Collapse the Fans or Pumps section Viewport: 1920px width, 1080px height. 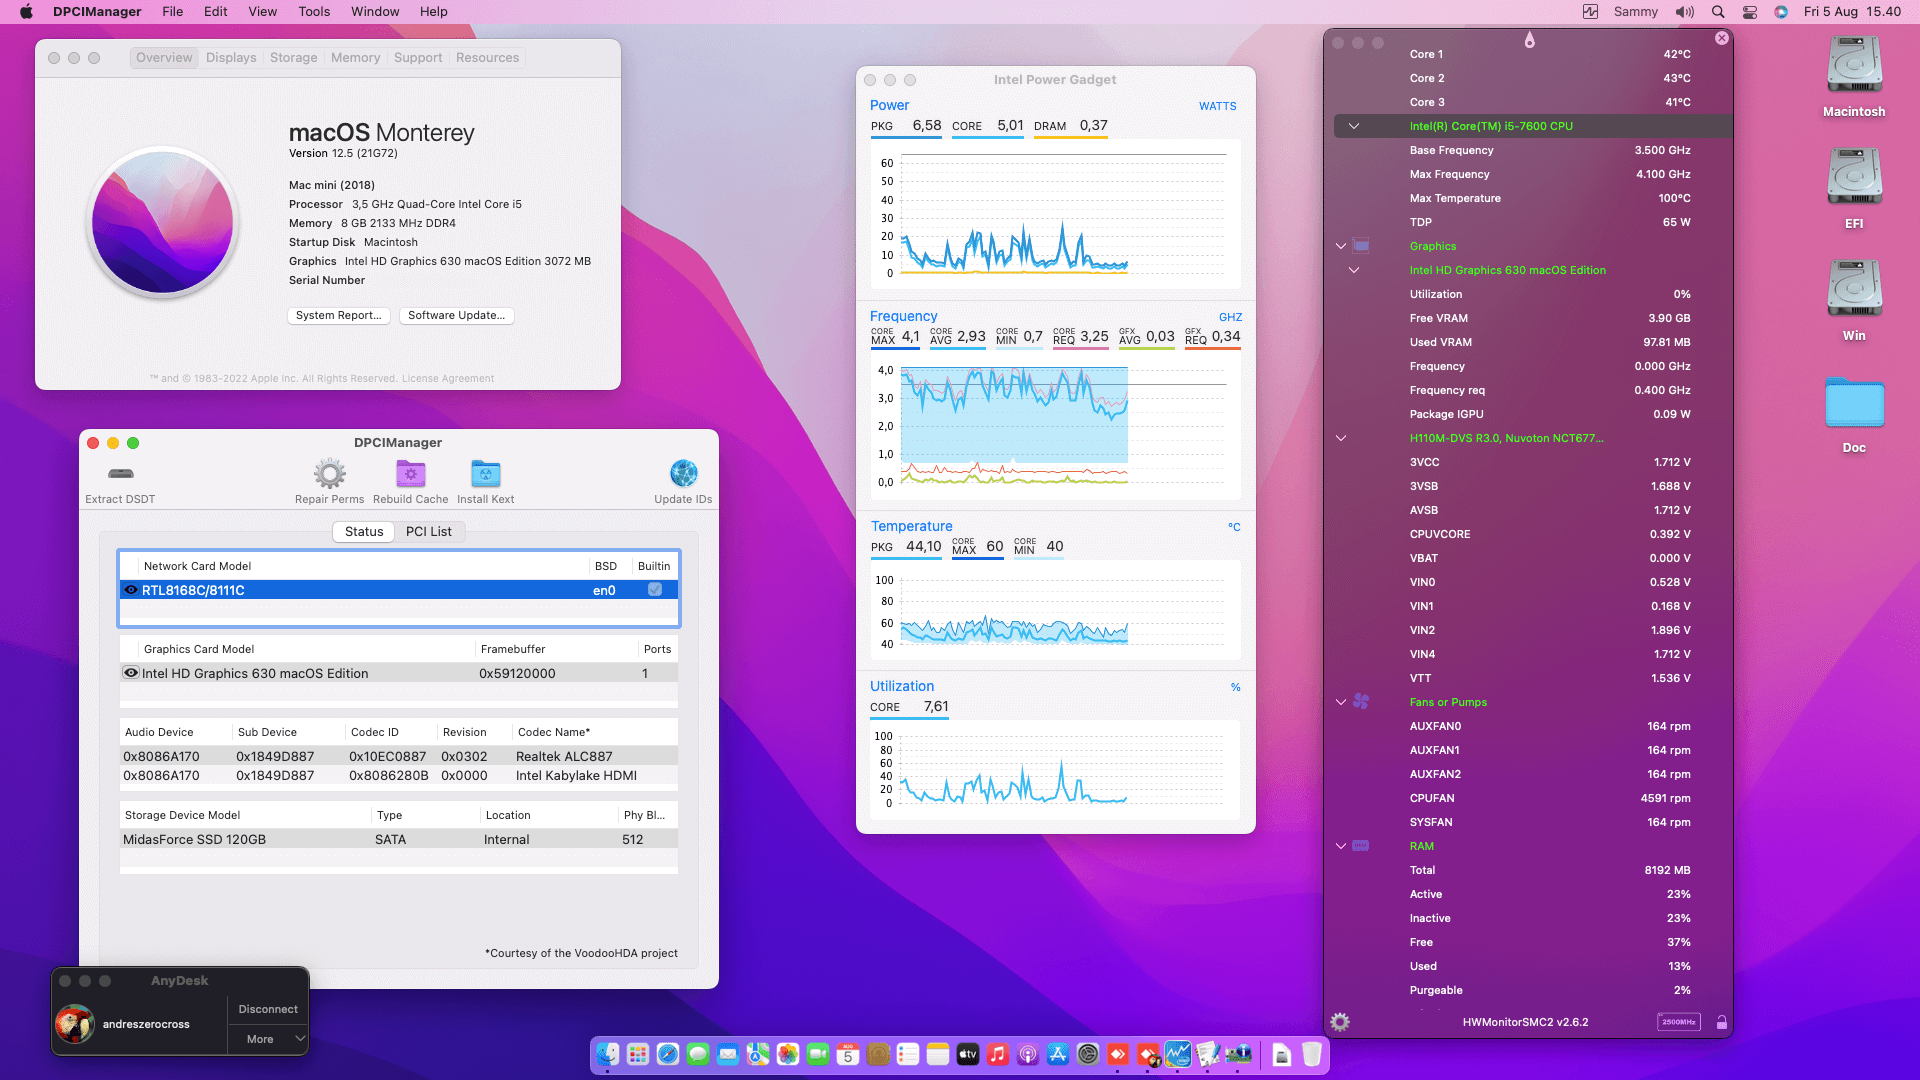click(1341, 702)
